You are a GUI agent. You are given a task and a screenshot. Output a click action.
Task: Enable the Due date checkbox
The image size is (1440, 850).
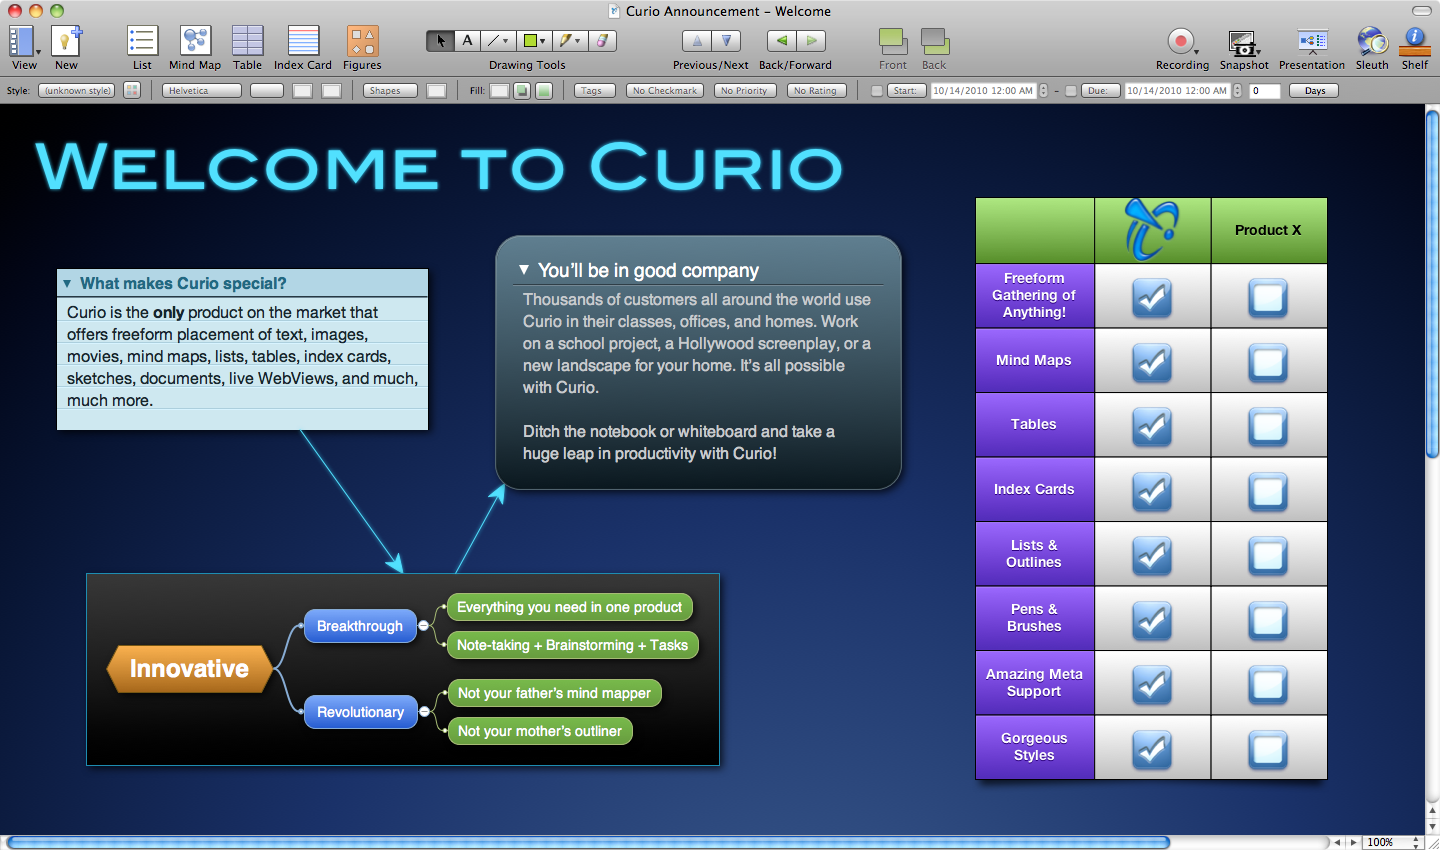pos(1071,91)
